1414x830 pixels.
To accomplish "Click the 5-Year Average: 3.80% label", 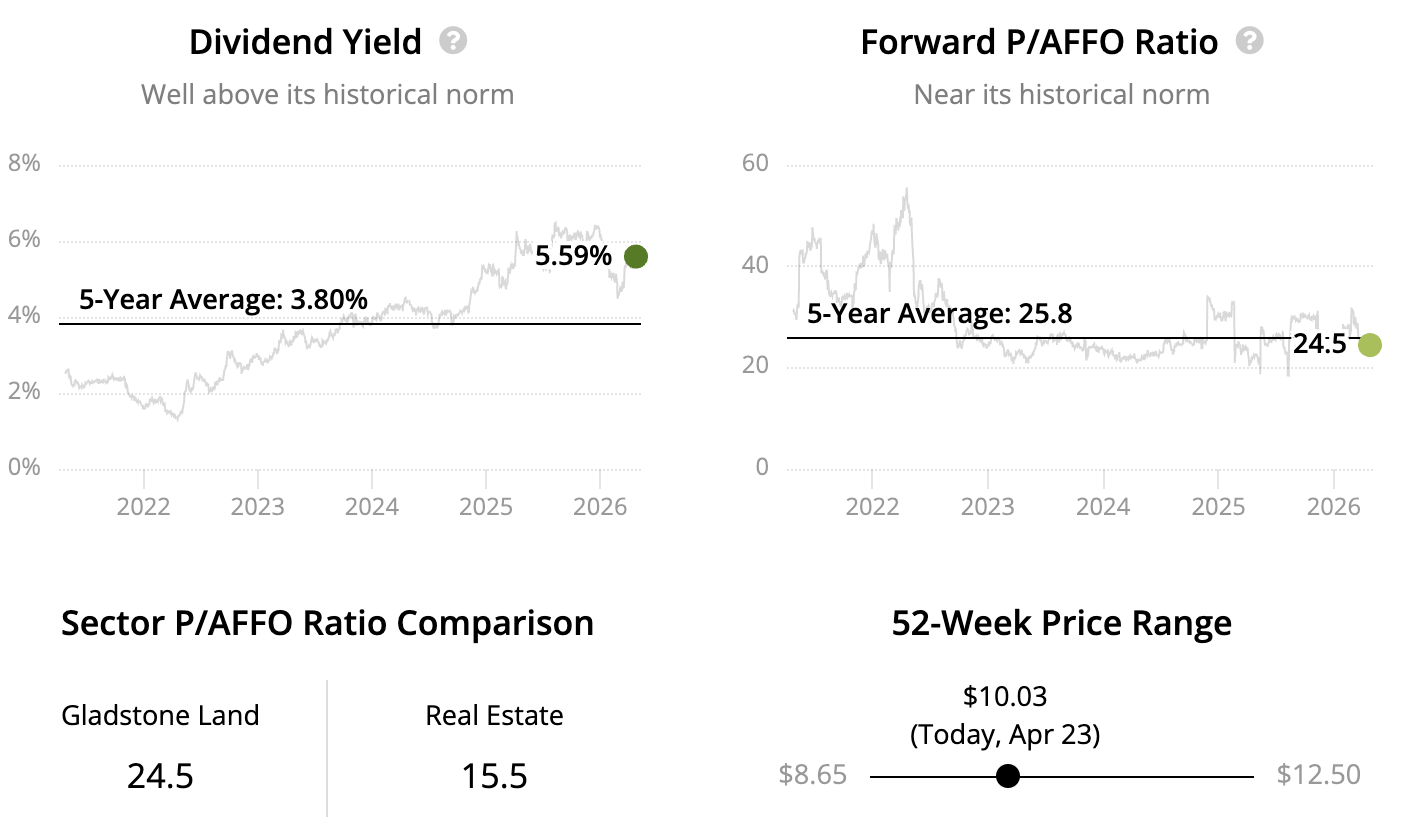I will click(x=223, y=299).
